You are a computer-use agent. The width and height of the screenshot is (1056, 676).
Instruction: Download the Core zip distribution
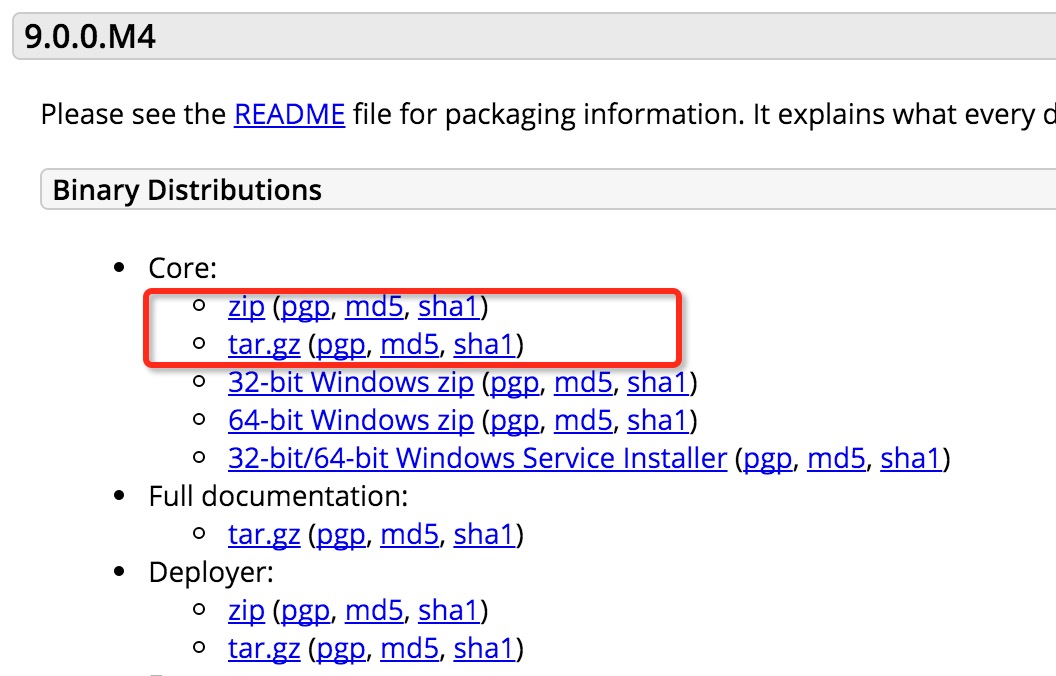246,307
